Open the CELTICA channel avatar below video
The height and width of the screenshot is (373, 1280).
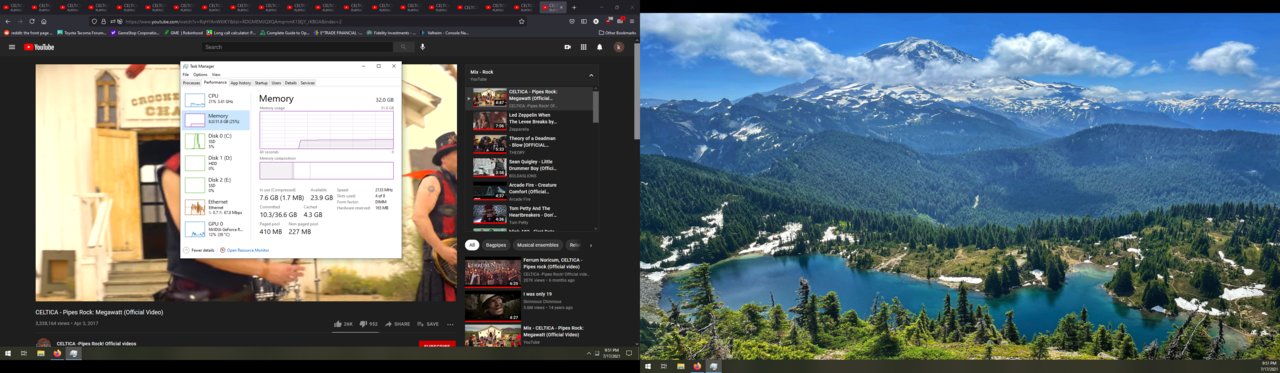pyautogui.click(x=44, y=344)
